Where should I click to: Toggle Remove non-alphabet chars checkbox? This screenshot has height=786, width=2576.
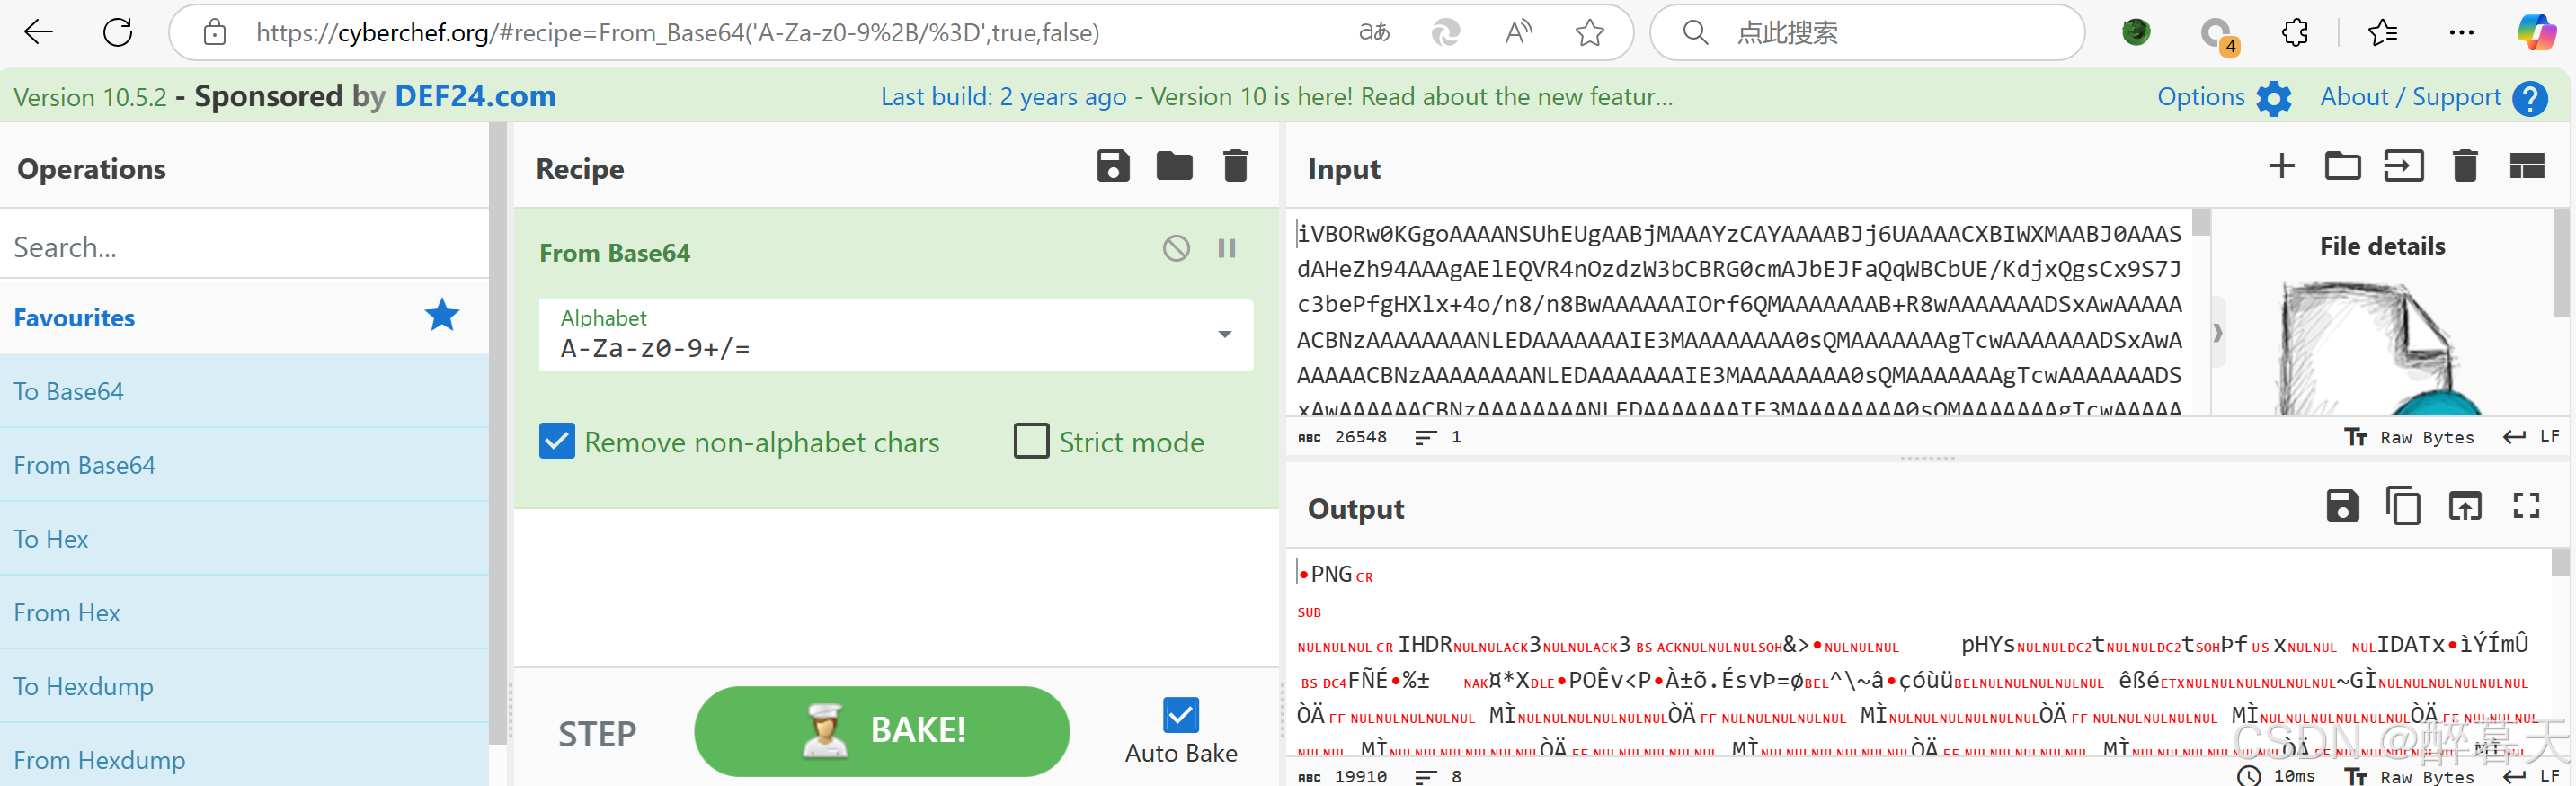pos(557,441)
